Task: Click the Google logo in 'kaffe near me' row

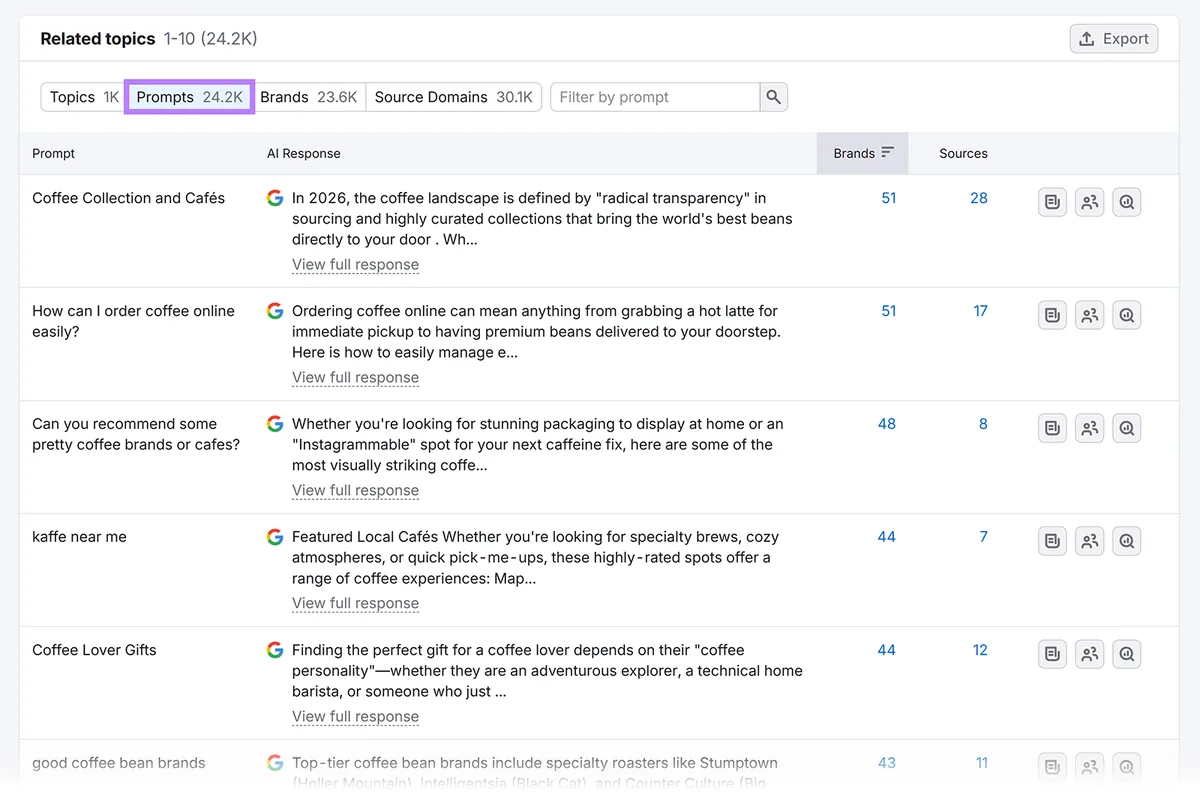Action: (x=275, y=537)
